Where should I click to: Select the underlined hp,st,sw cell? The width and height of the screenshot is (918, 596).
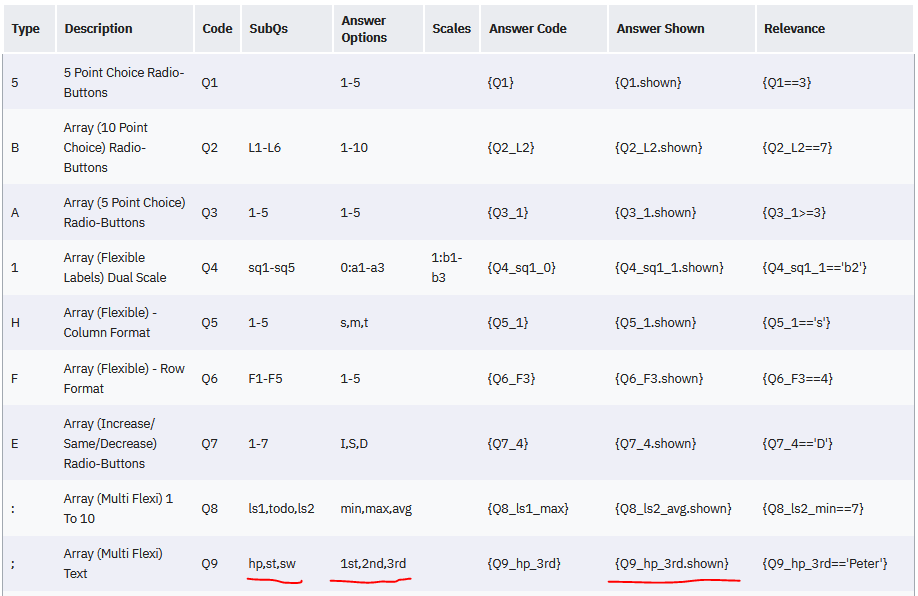click(x=272, y=563)
